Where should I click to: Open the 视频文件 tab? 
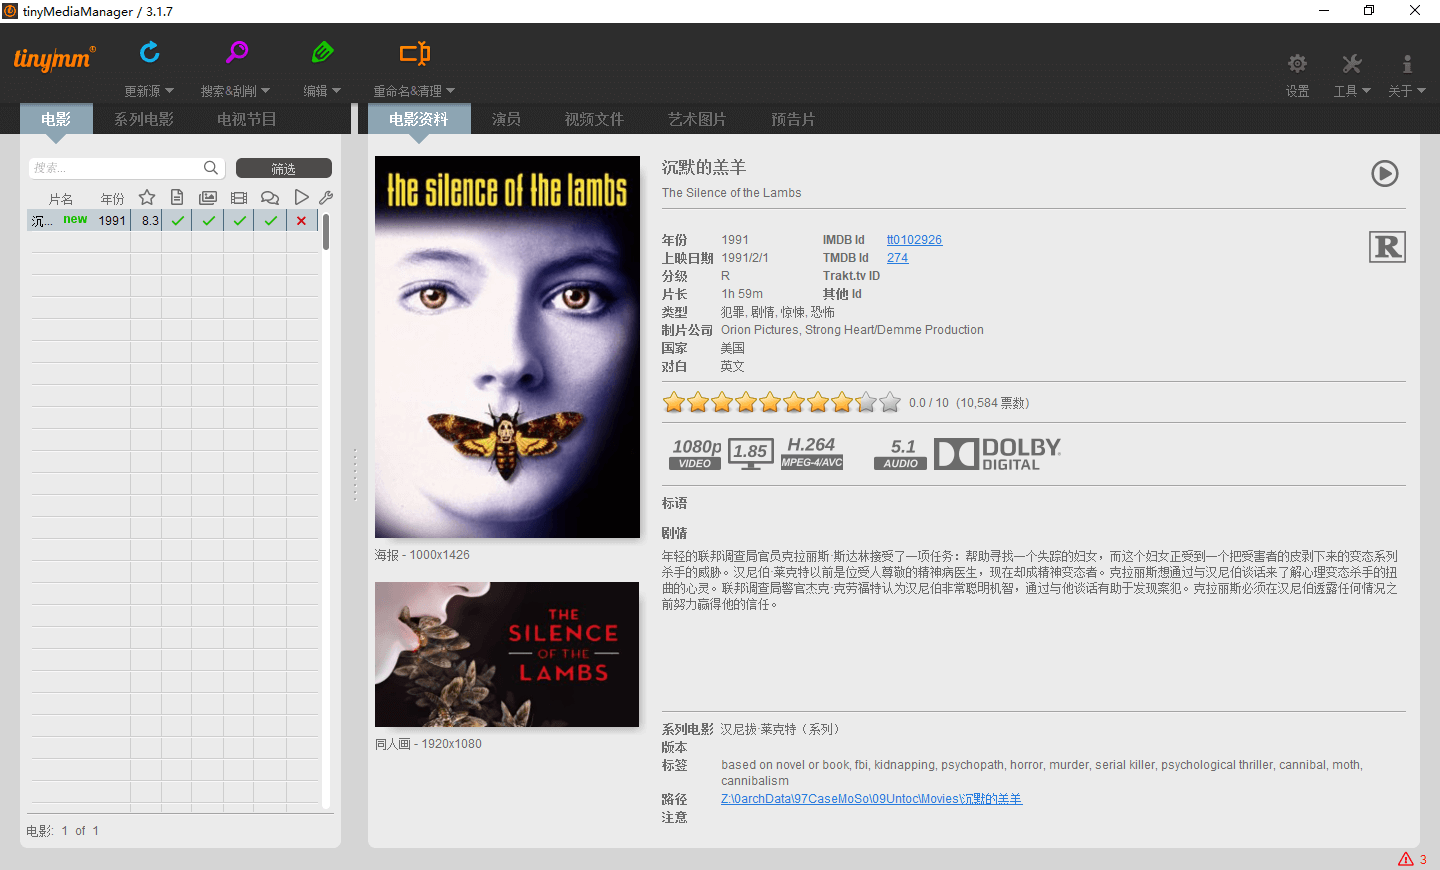click(x=594, y=119)
